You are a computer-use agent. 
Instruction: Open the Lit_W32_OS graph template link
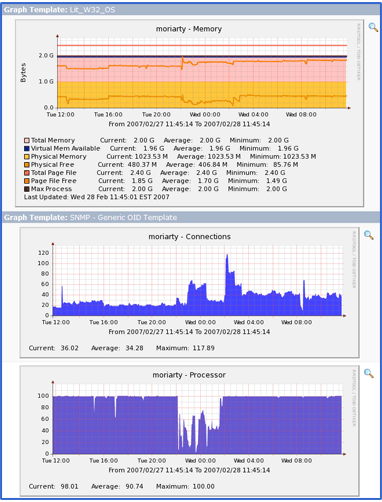(x=93, y=10)
